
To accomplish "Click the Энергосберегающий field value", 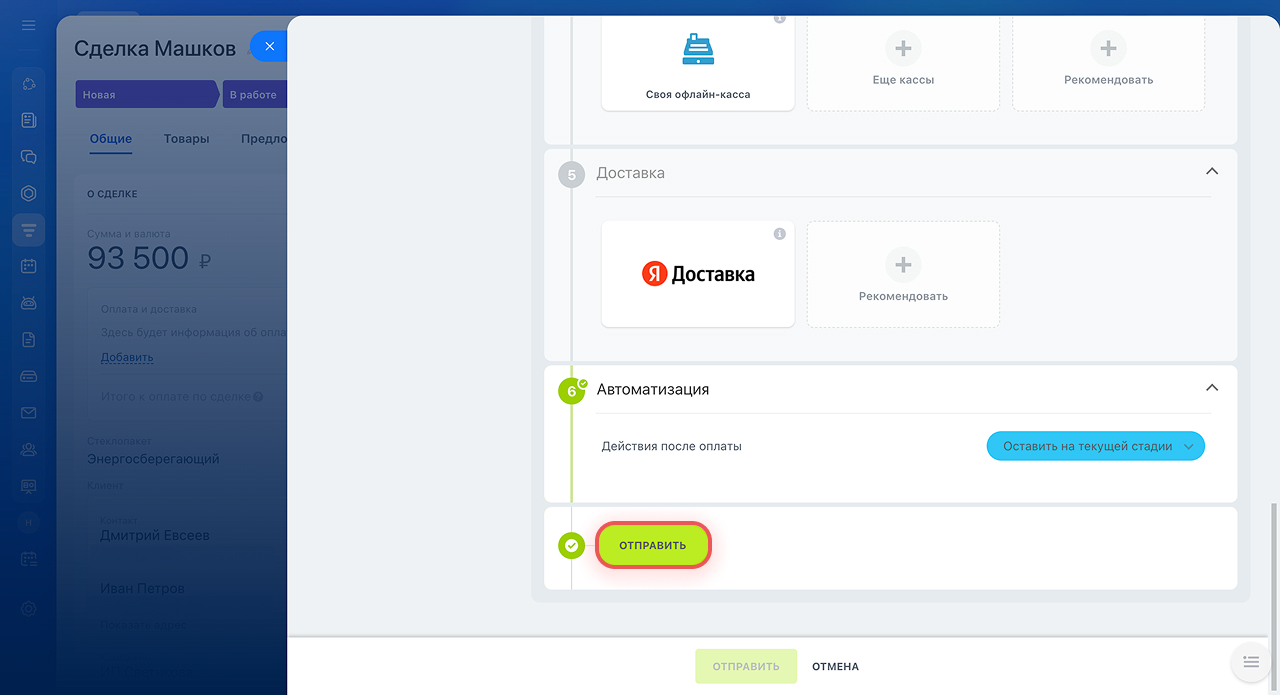I will coord(153,459).
